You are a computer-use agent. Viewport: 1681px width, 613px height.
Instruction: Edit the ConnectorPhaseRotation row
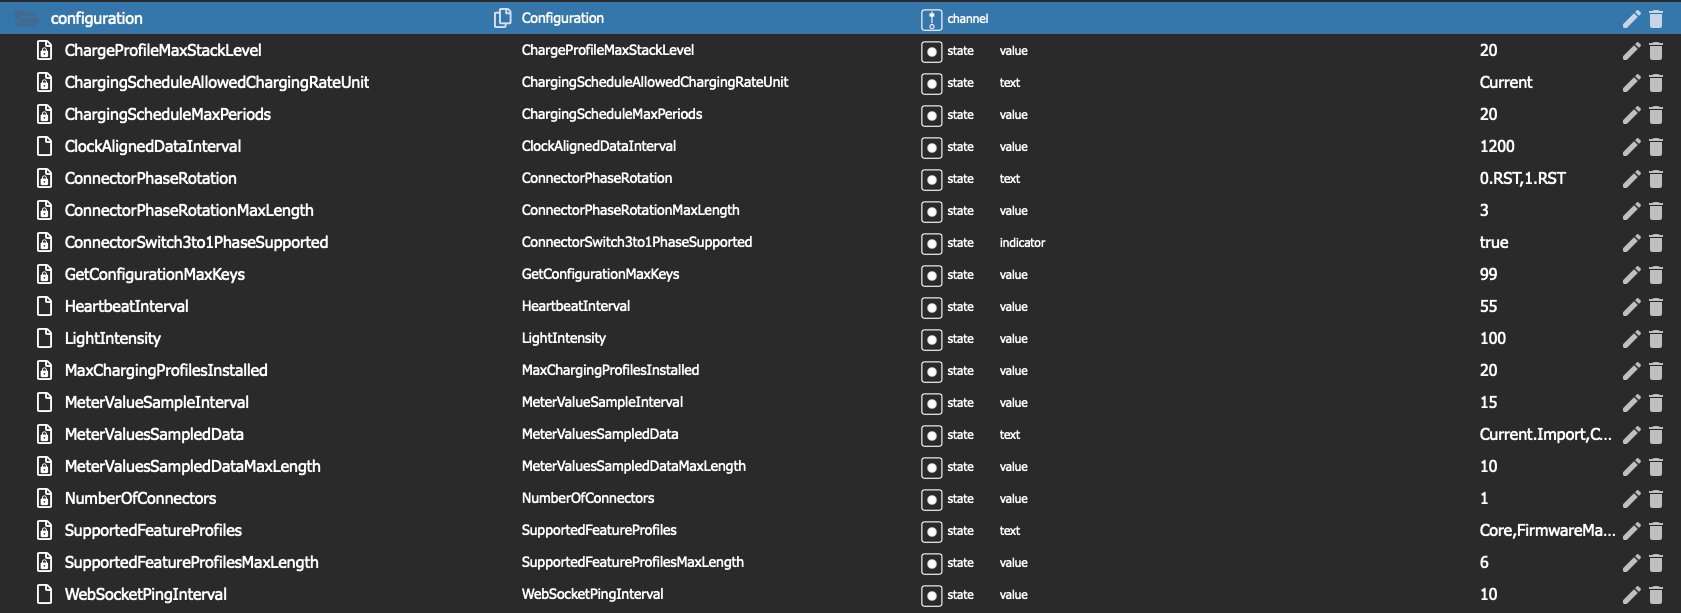pos(1631,179)
